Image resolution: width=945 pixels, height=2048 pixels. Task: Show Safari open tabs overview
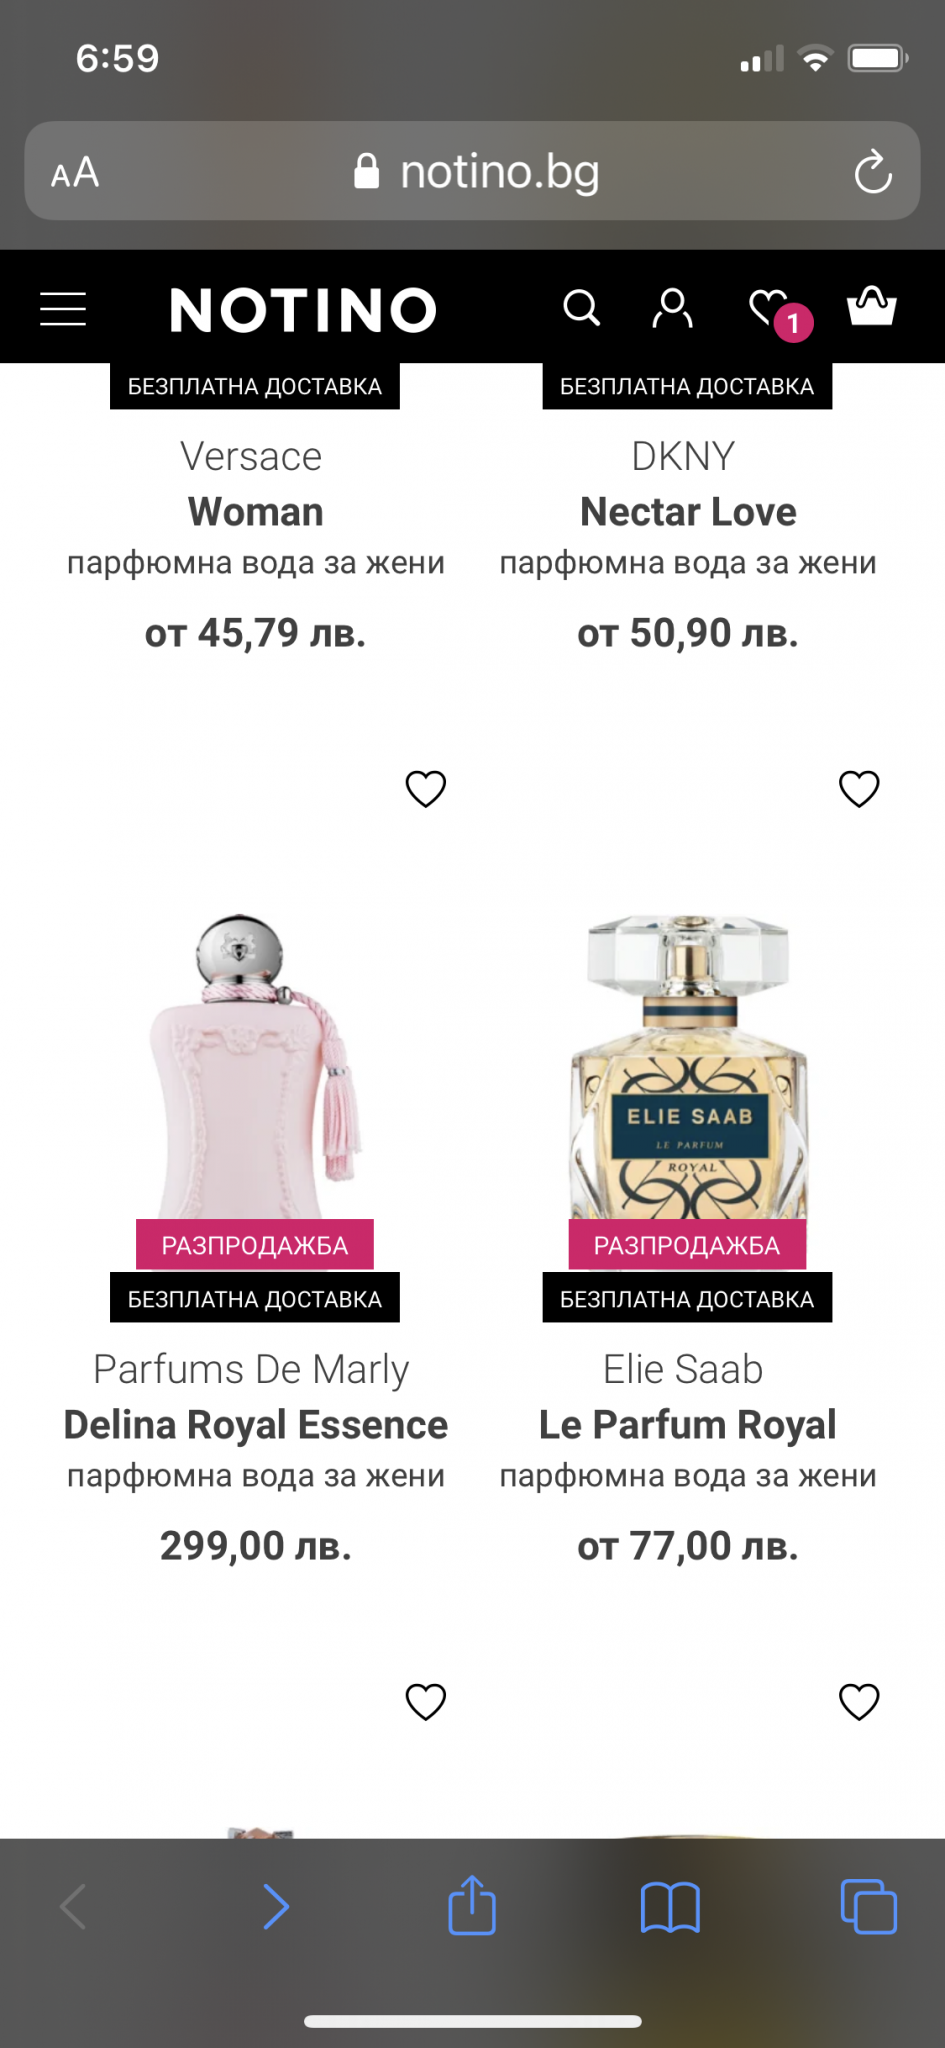pyautogui.click(x=869, y=1907)
